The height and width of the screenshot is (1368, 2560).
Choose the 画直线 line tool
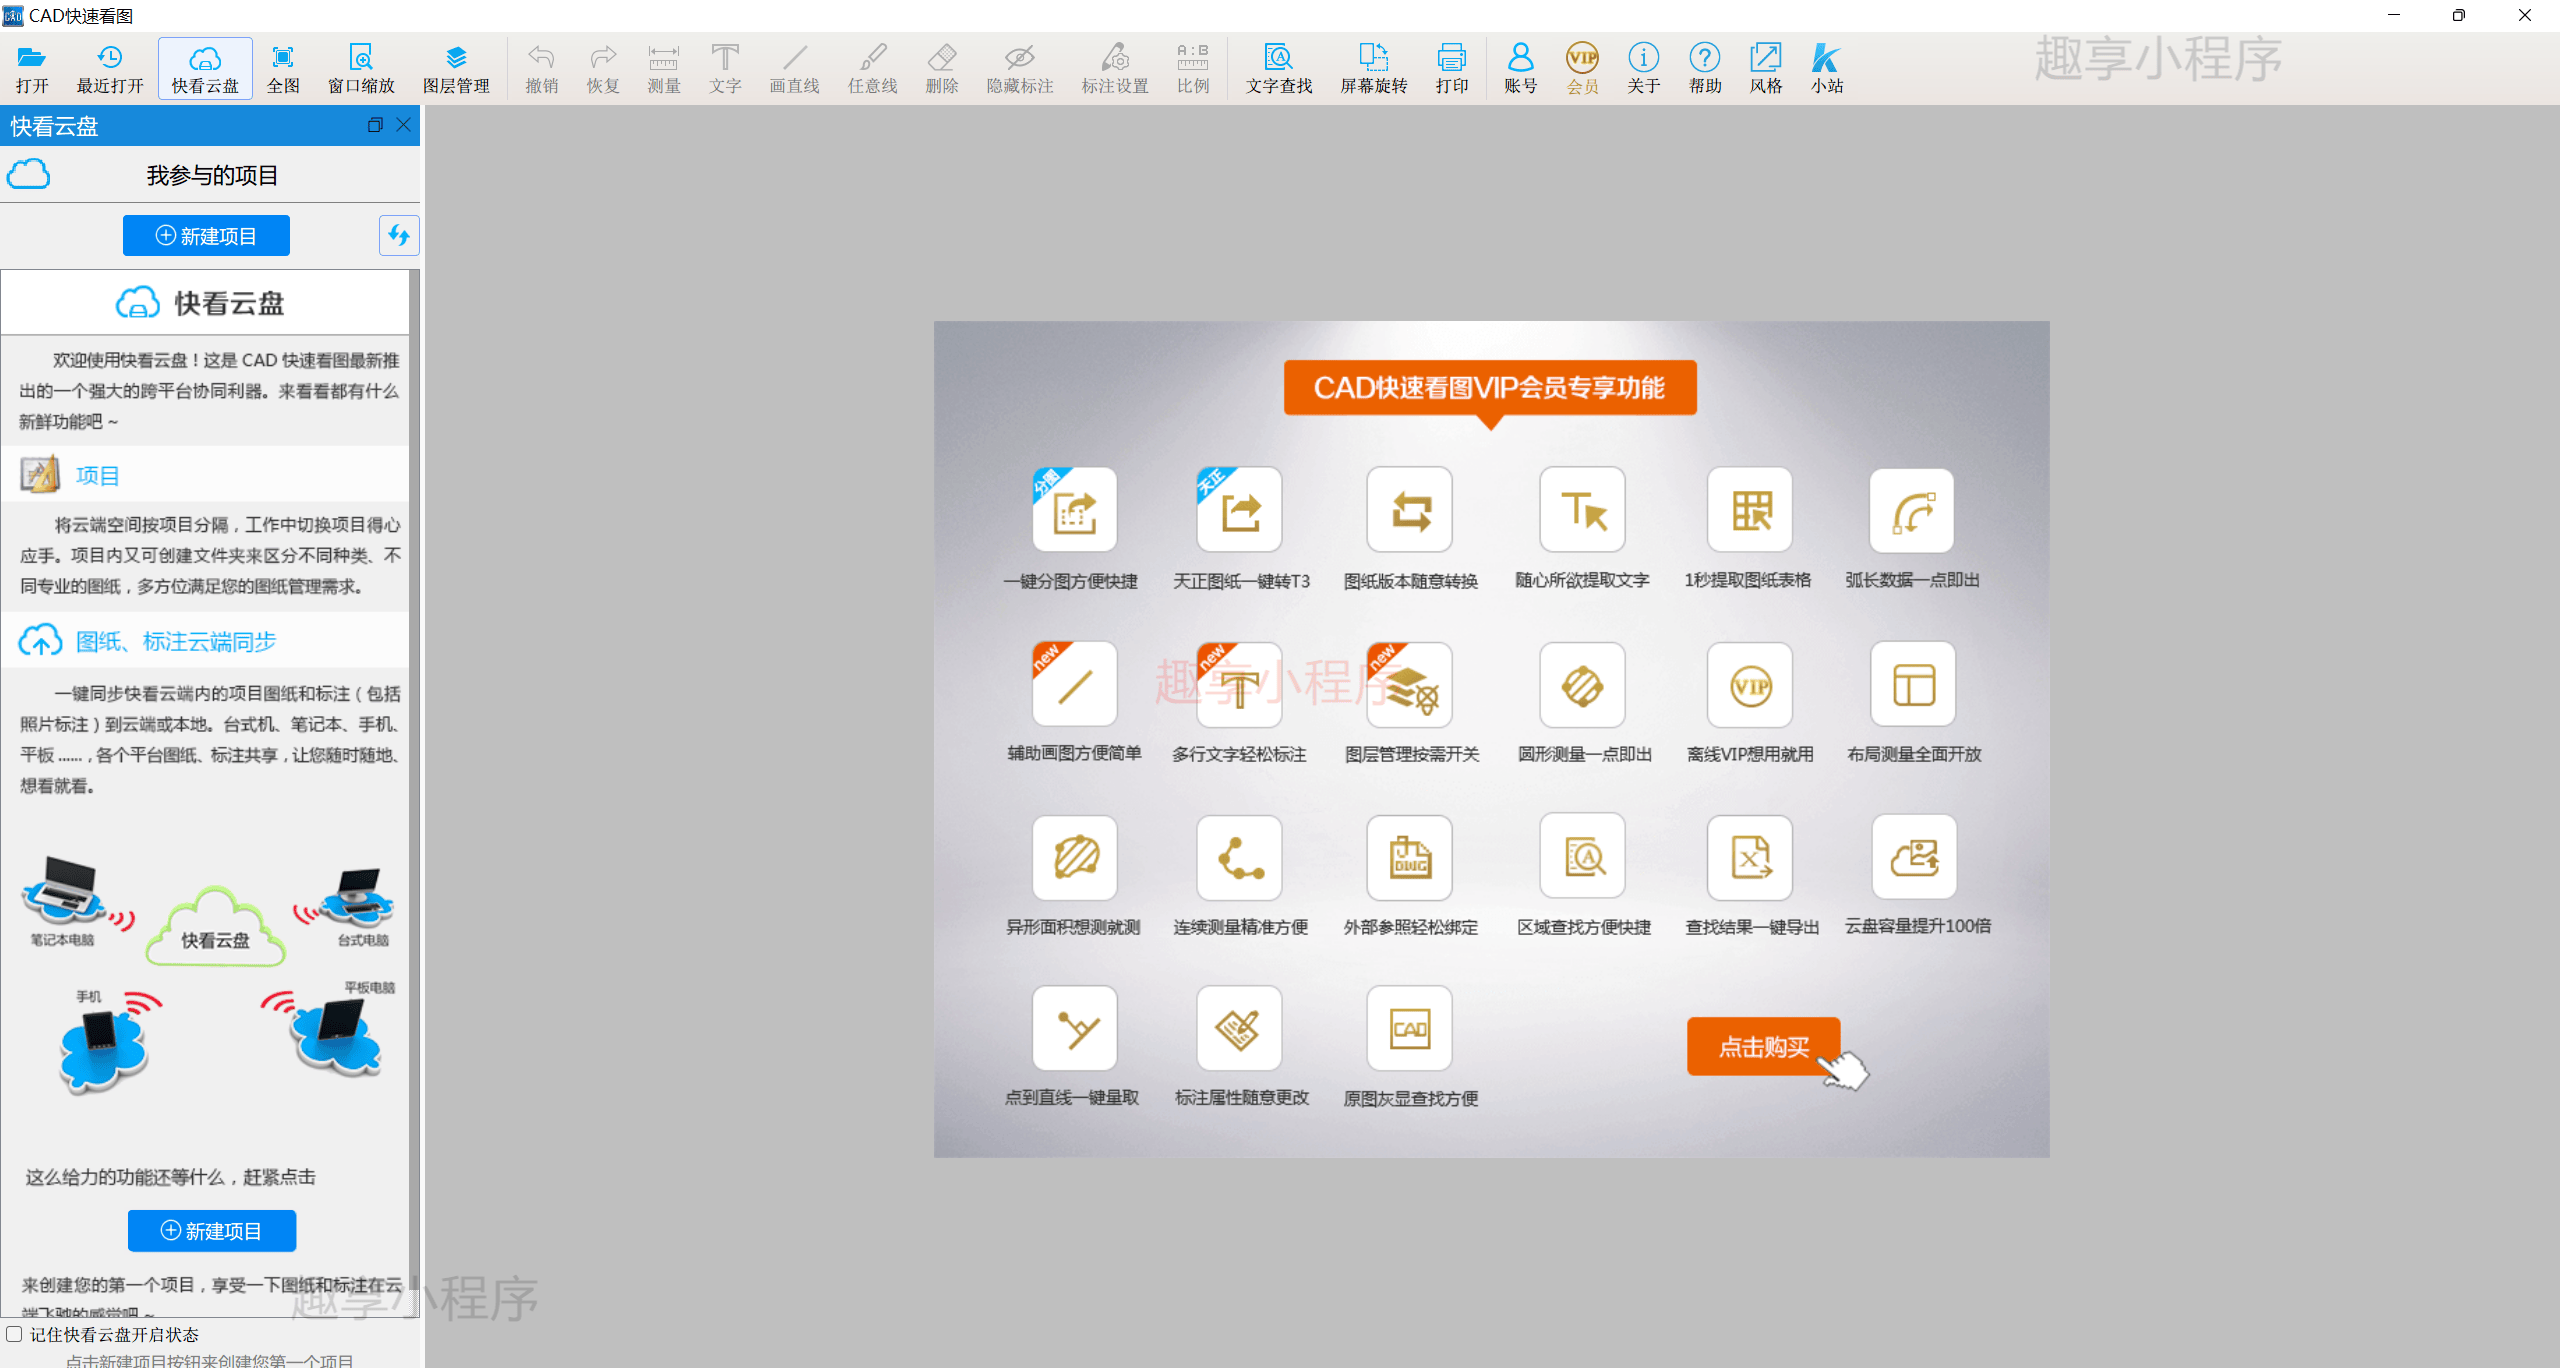[794, 69]
